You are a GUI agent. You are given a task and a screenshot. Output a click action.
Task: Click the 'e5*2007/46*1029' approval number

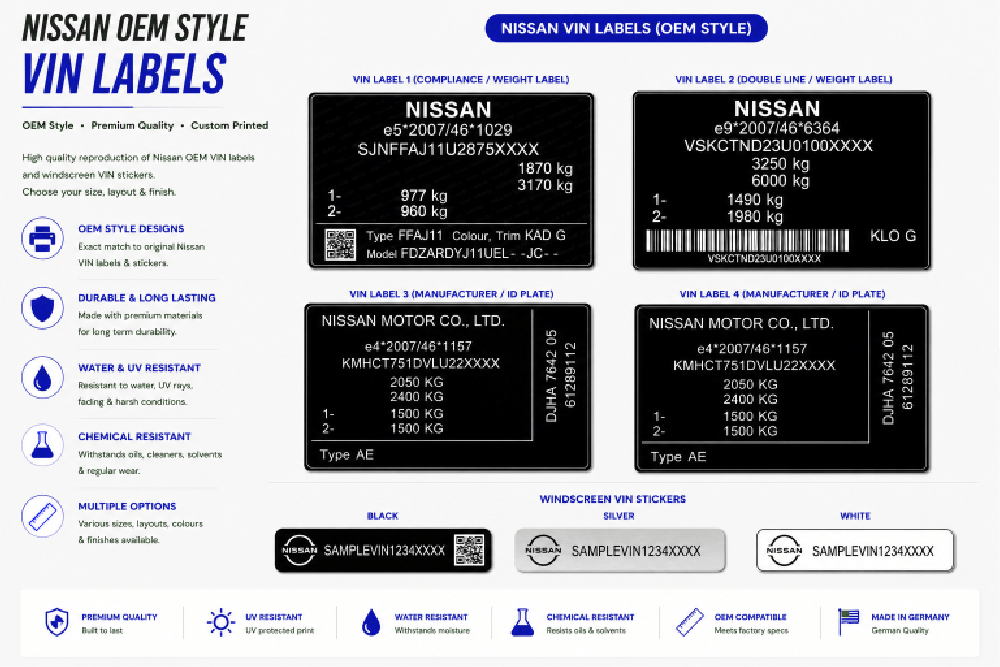[x=448, y=130]
